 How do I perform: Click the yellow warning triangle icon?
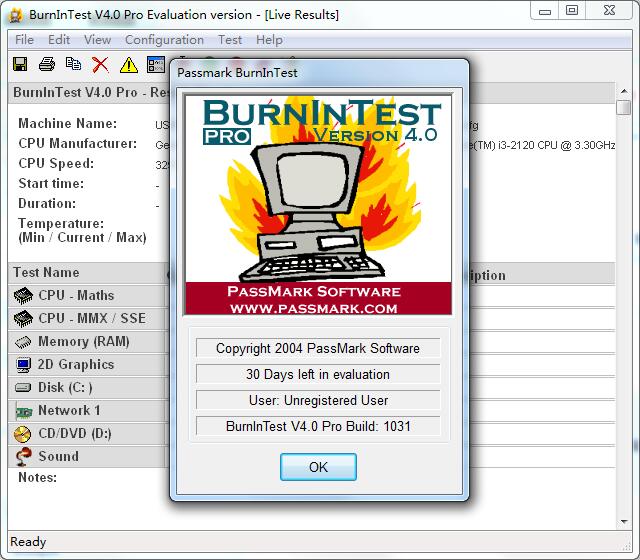coord(129,64)
